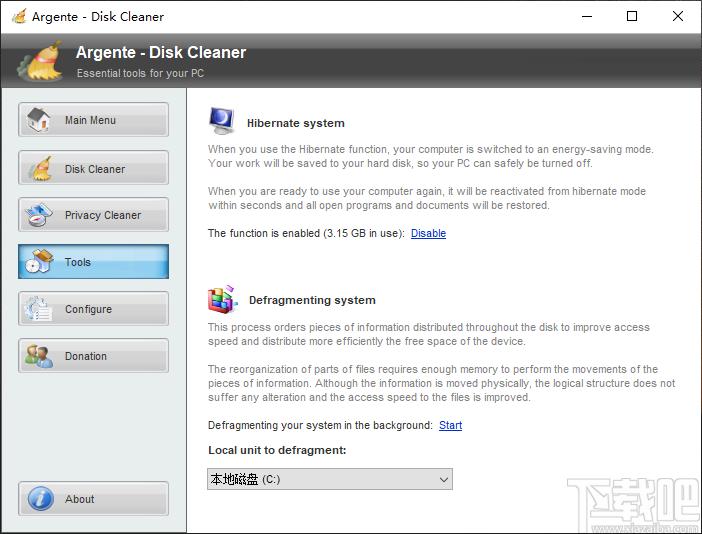
Task: Click the title bar app icon
Action: point(19,17)
